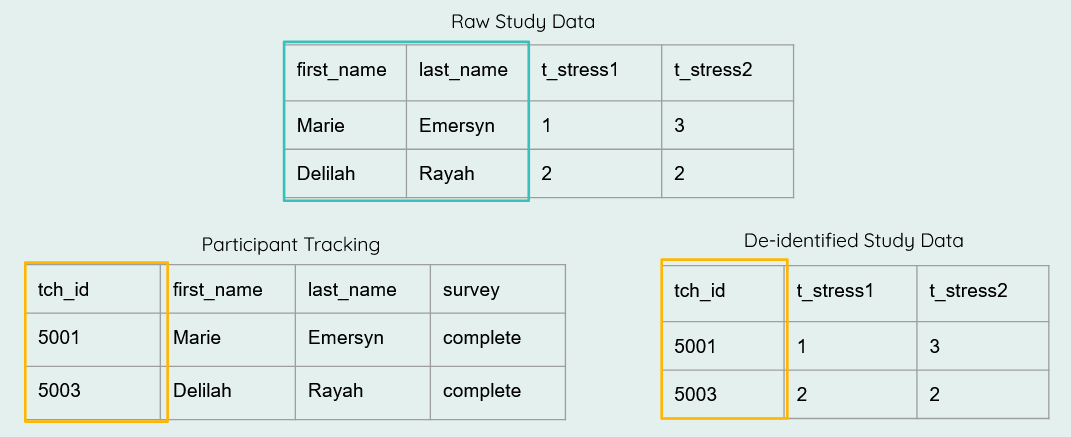Click the 'complete' status for Delilah
The image size is (1071, 437).
[x=498, y=393]
